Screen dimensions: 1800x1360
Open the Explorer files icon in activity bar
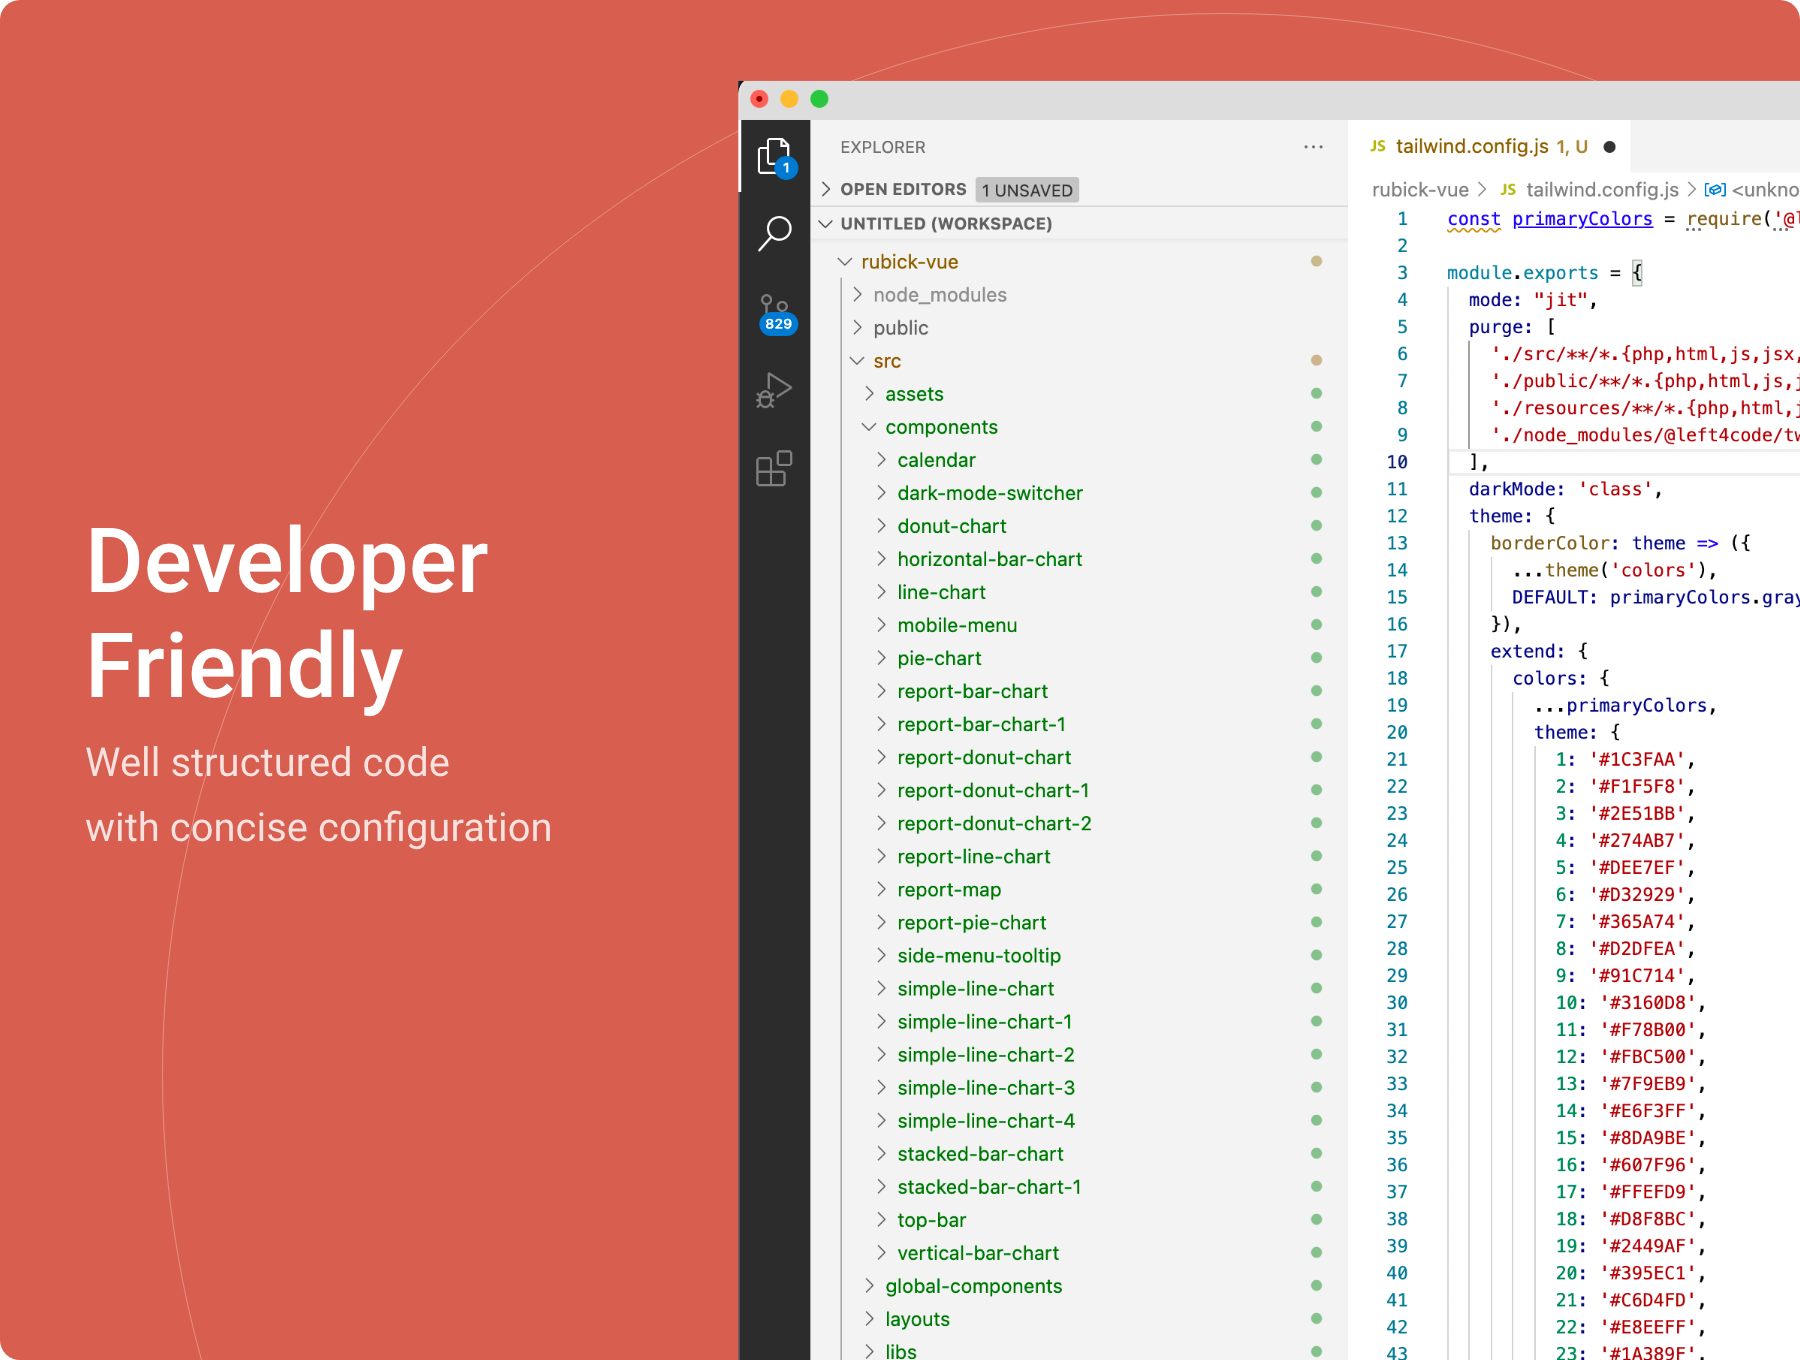[775, 157]
